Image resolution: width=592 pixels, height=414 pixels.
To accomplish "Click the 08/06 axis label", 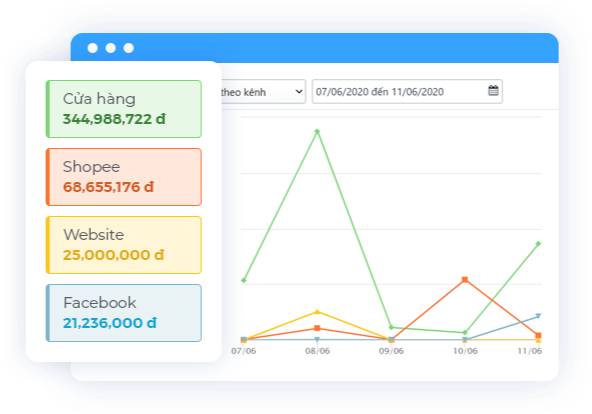I will (318, 351).
